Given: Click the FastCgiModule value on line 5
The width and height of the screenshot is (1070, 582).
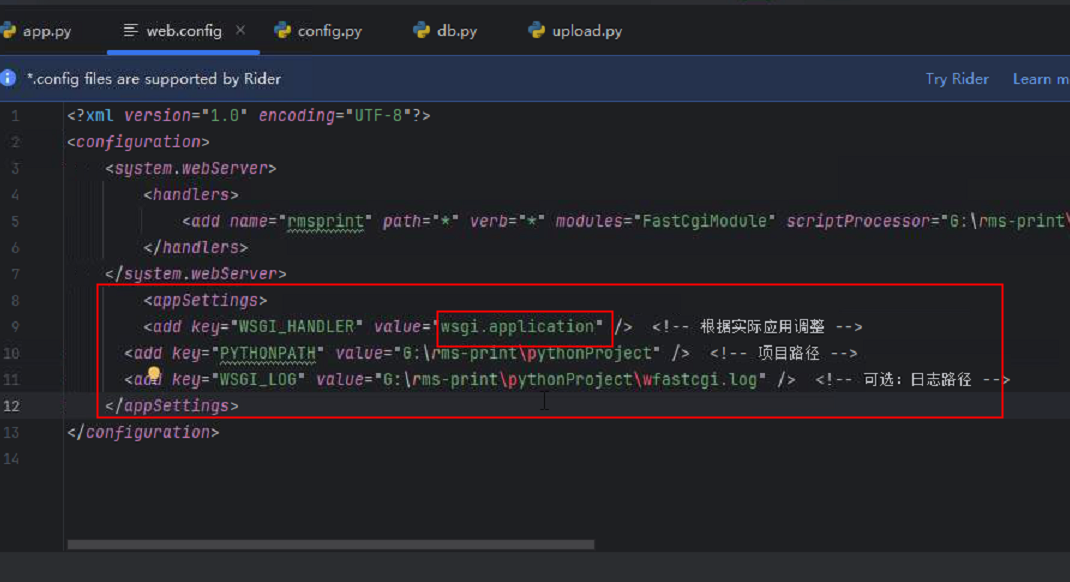Looking at the screenshot, I should click(x=705, y=221).
